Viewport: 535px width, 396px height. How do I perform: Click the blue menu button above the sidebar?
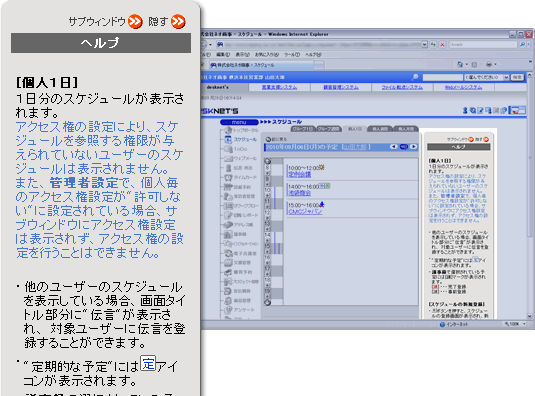(239, 122)
